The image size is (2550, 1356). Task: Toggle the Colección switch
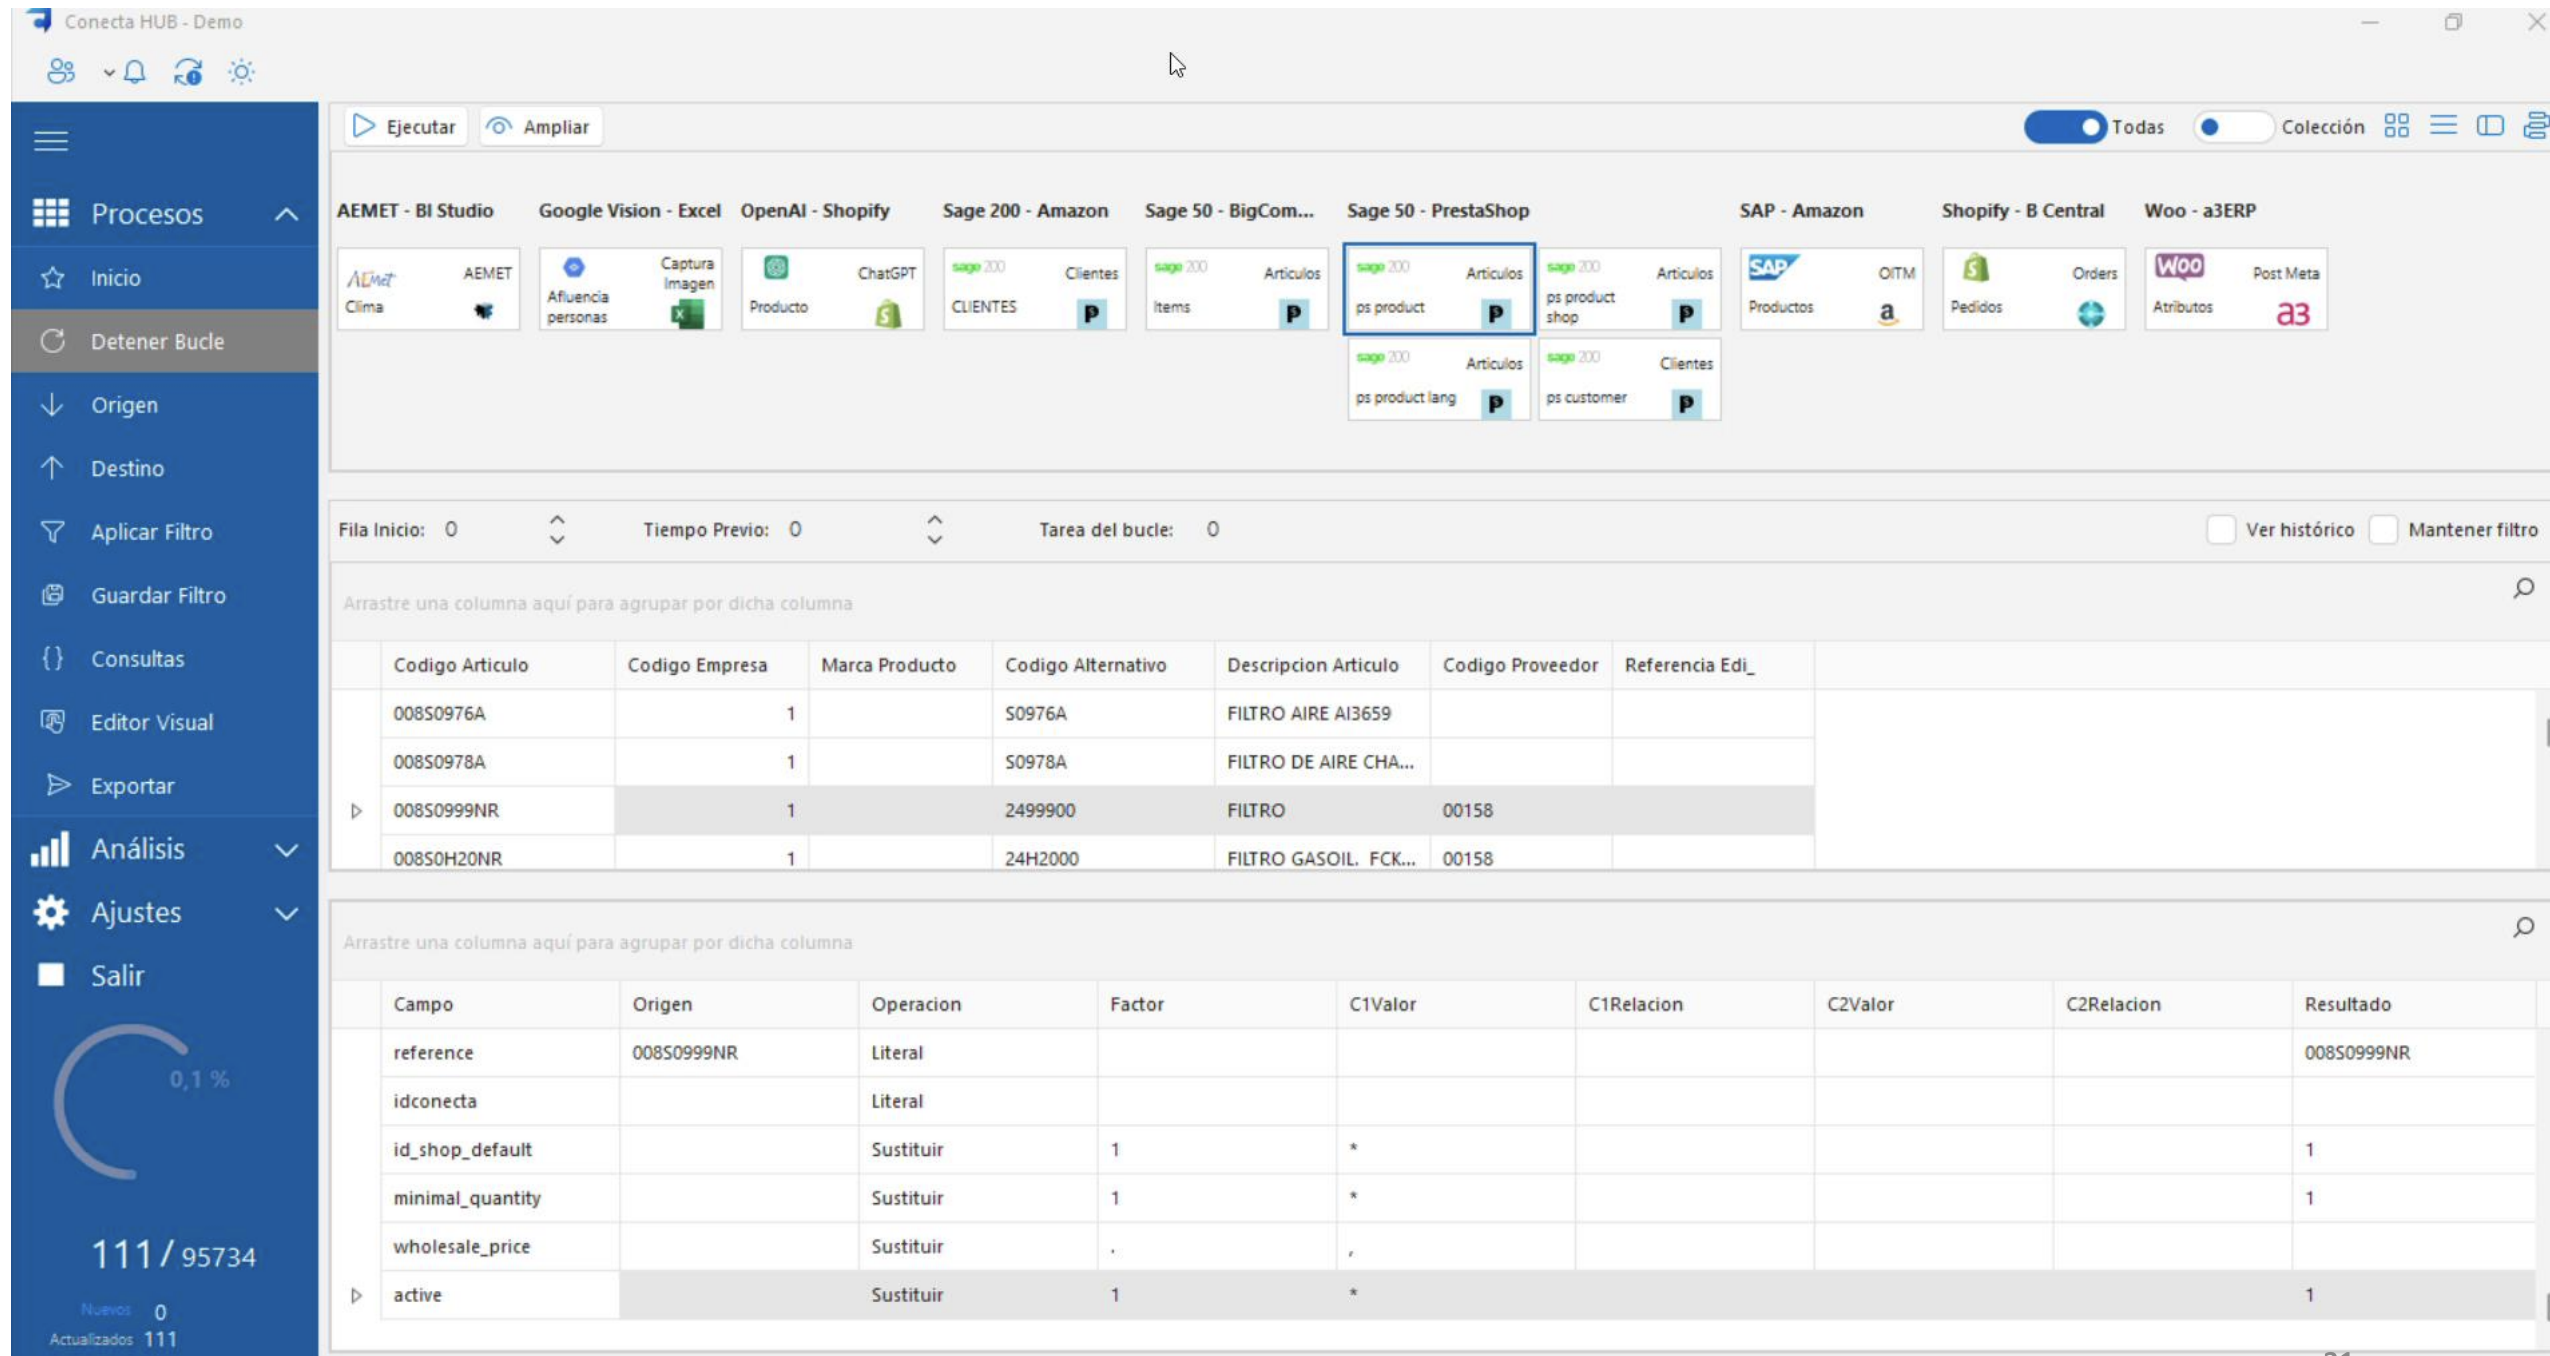pyautogui.click(x=2232, y=127)
